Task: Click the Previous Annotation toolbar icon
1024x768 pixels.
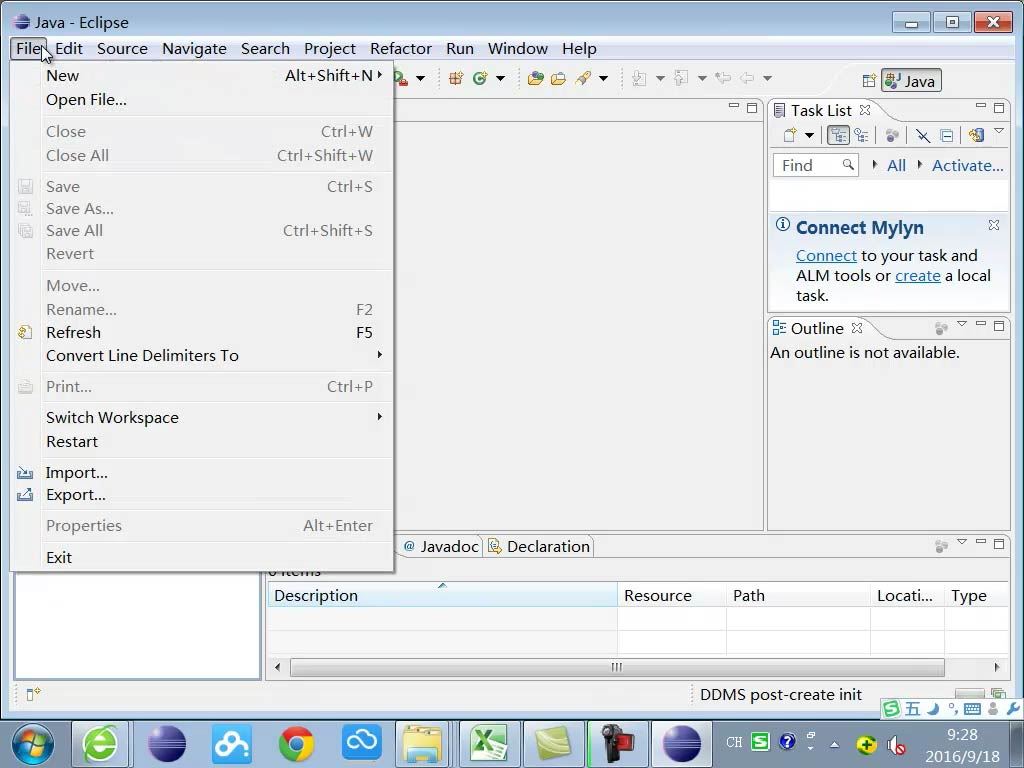Action: [681, 78]
